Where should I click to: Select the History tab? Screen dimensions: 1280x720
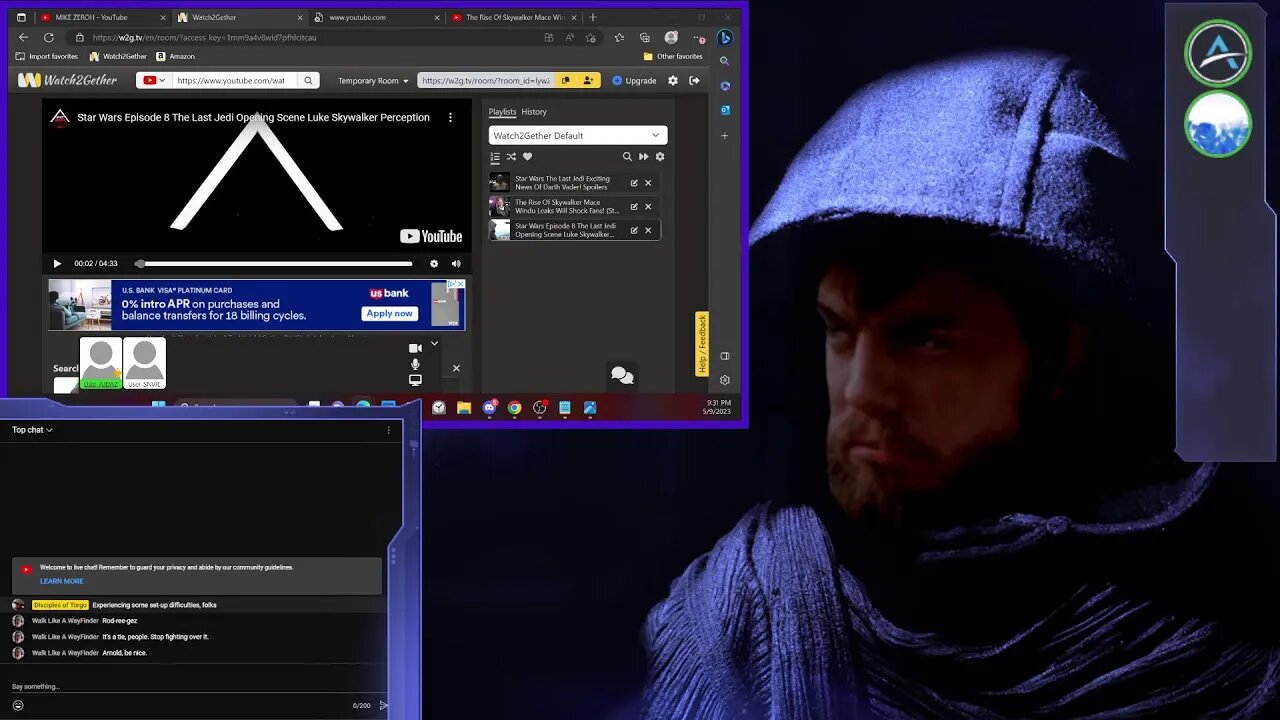[x=534, y=112]
